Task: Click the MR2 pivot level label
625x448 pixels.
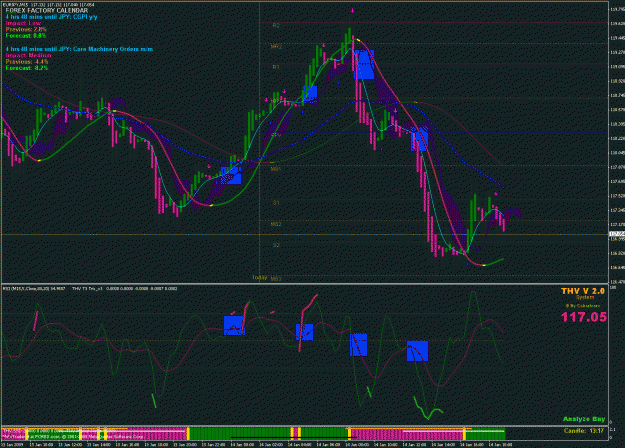Action: [276, 47]
